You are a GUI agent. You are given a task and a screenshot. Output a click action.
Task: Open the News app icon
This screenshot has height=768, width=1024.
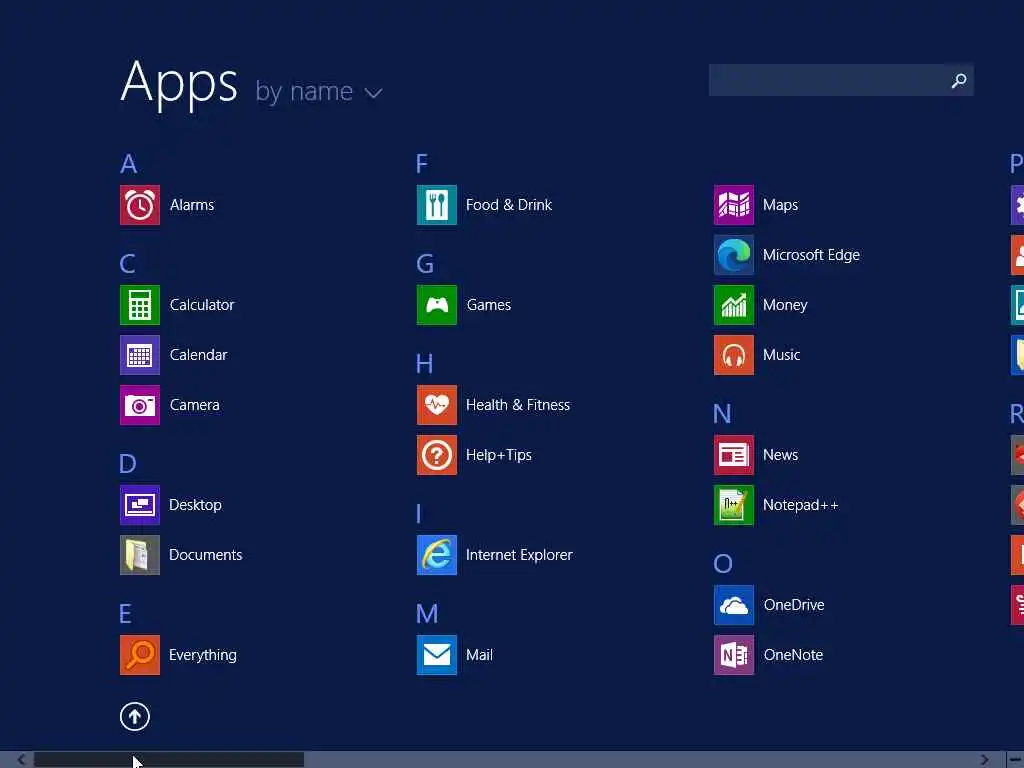click(734, 455)
